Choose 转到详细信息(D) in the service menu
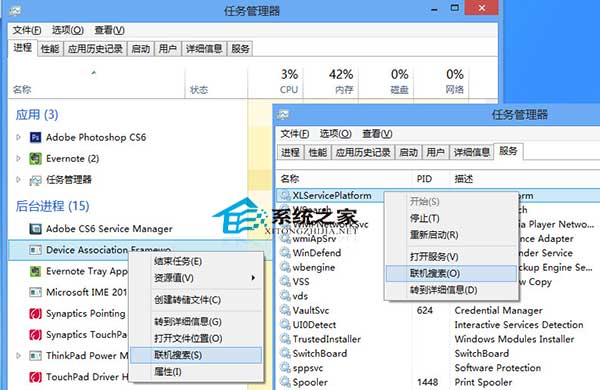600x390 pixels. coord(452,290)
